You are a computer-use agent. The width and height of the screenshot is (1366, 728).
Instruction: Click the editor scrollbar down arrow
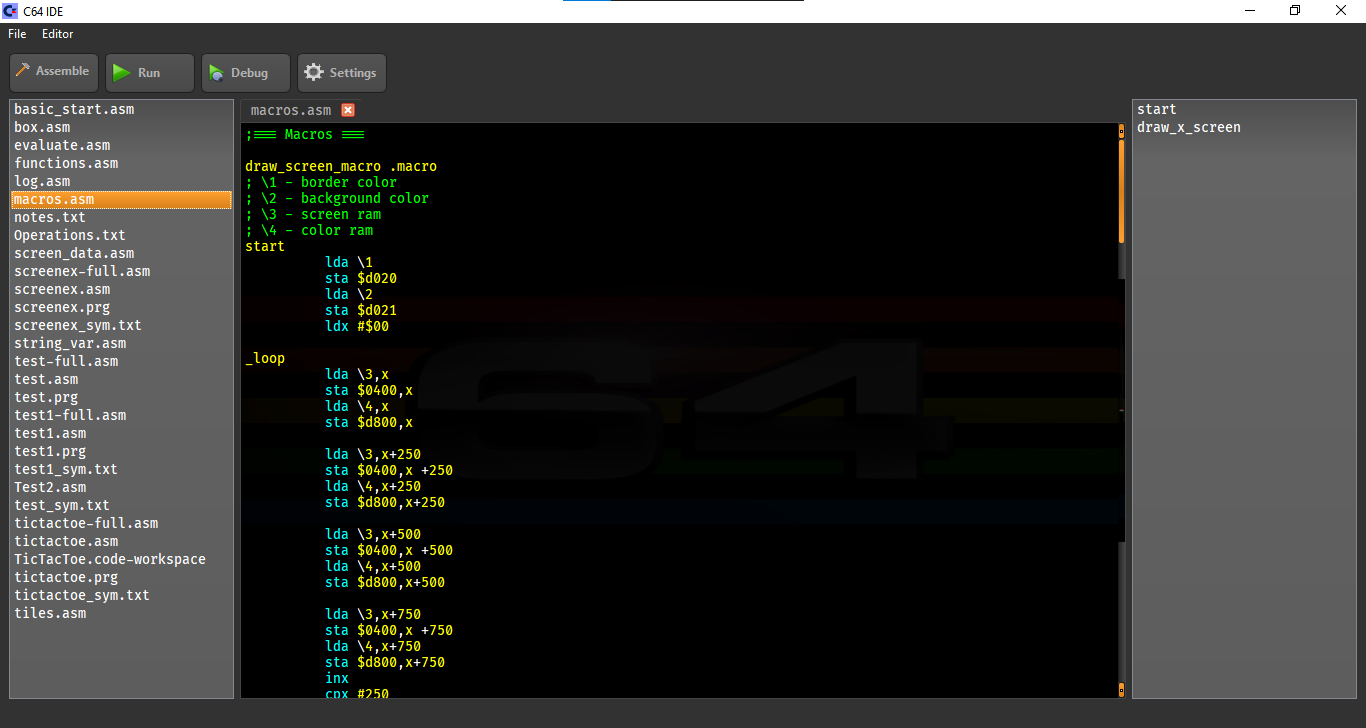pyautogui.click(x=1121, y=689)
